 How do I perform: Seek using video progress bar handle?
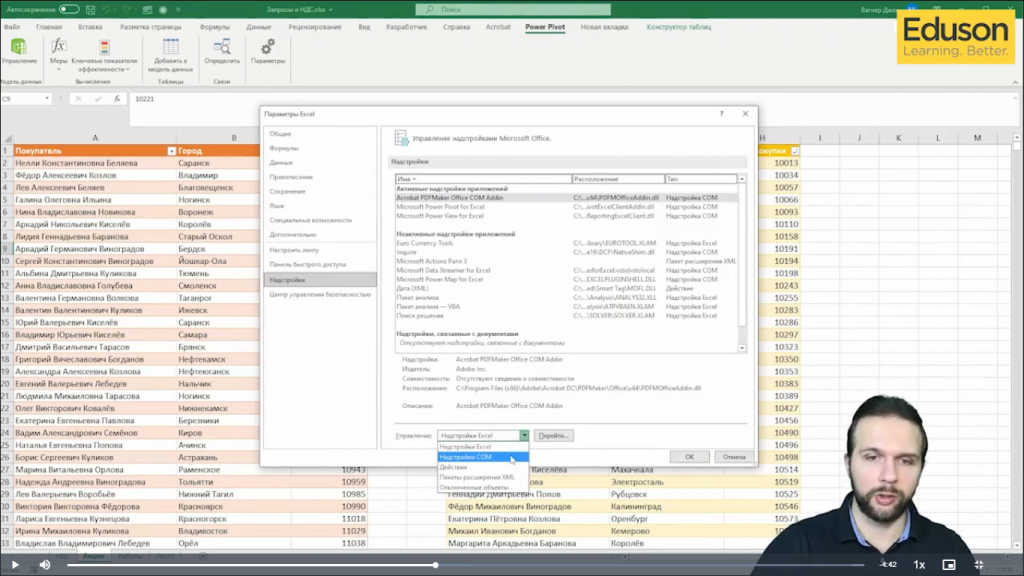[x=435, y=565]
